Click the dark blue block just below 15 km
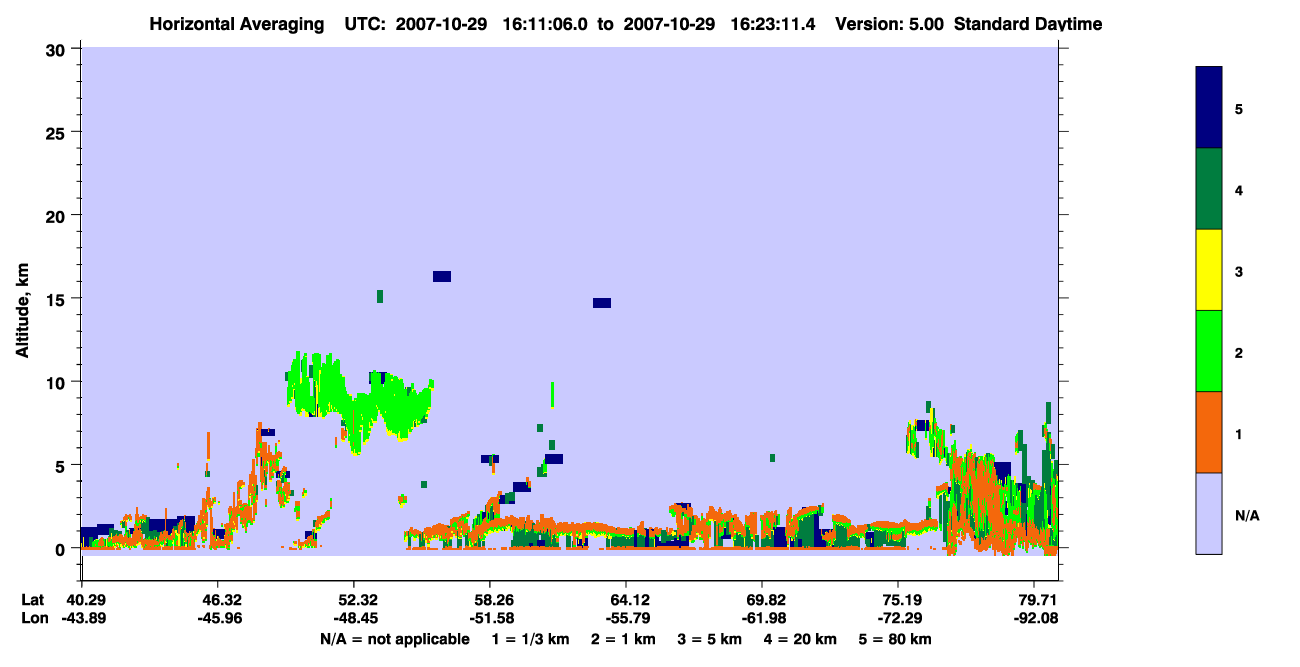Screen dimensions: 1300x667 602,303
